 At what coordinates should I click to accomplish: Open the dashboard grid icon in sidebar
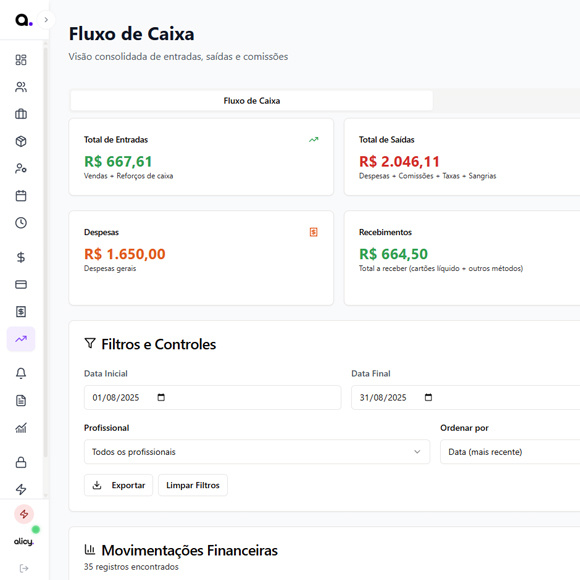(21, 60)
